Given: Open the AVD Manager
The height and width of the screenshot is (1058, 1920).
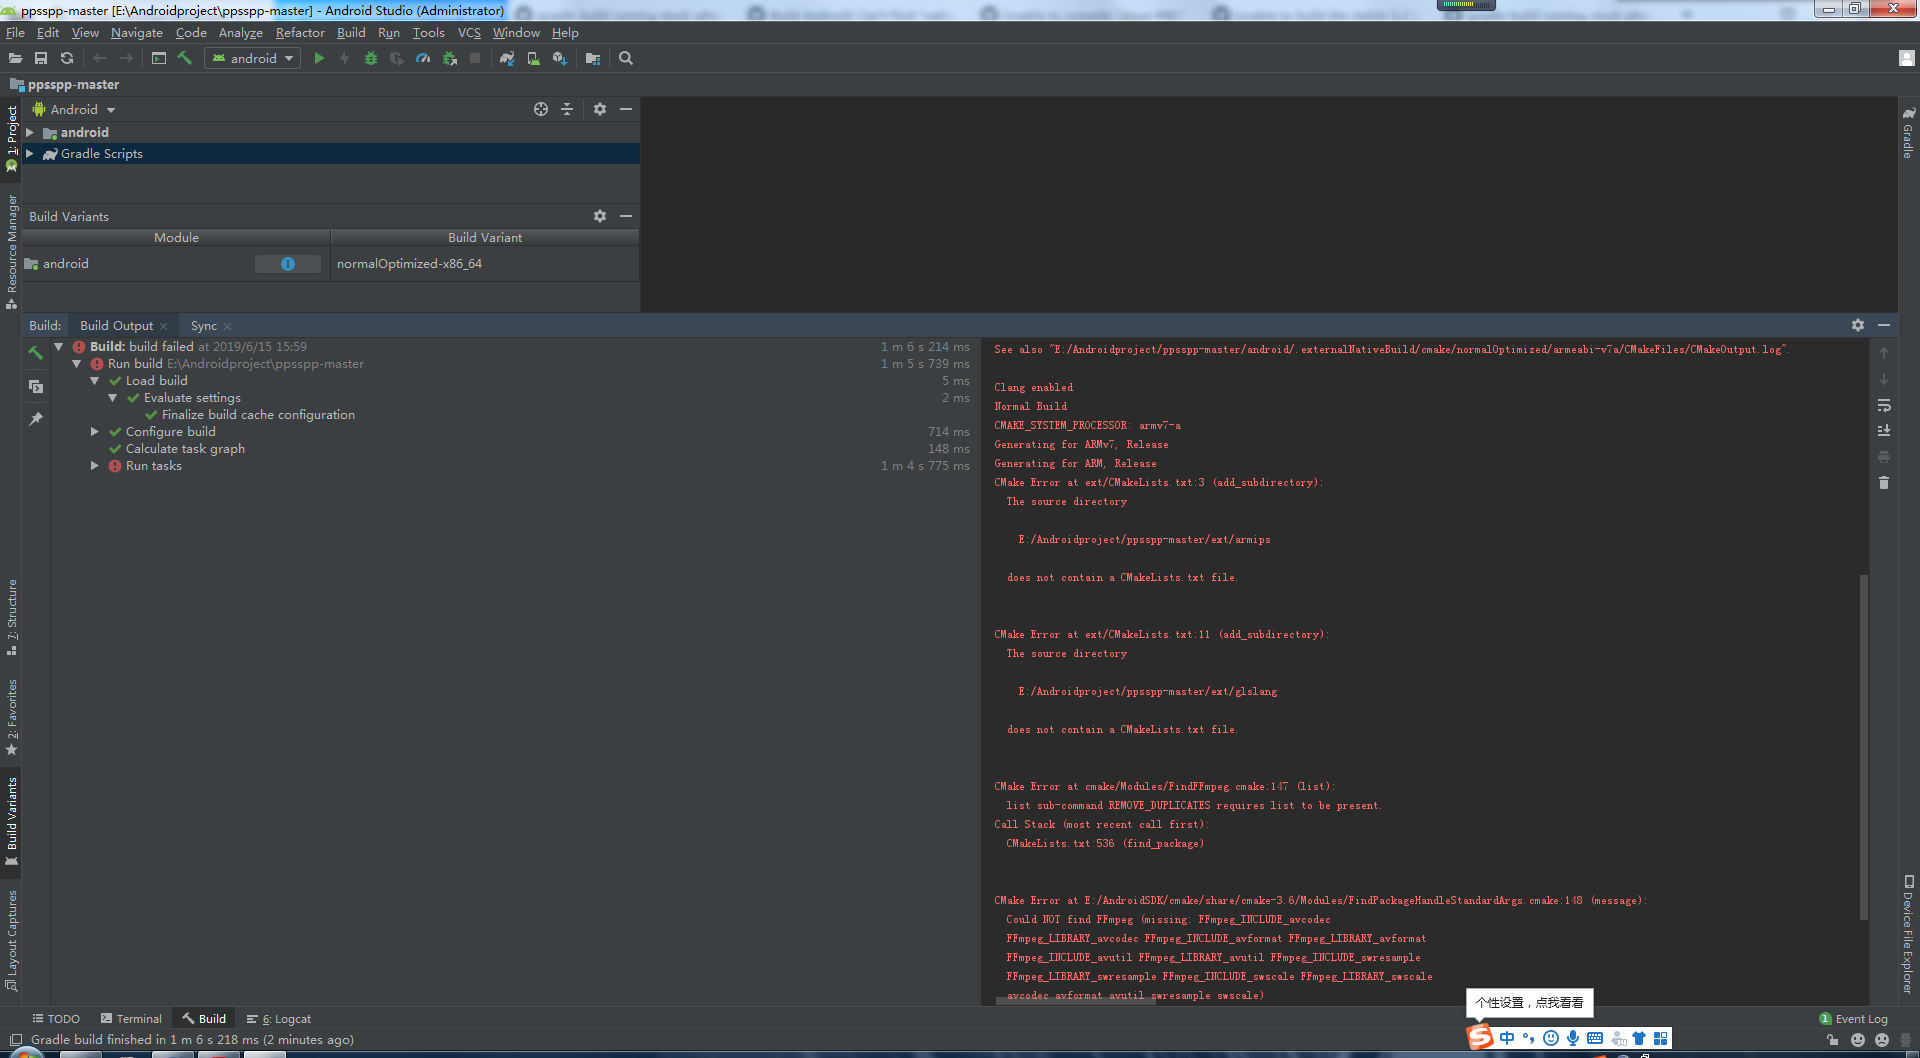Looking at the screenshot, I should (533, 58).
